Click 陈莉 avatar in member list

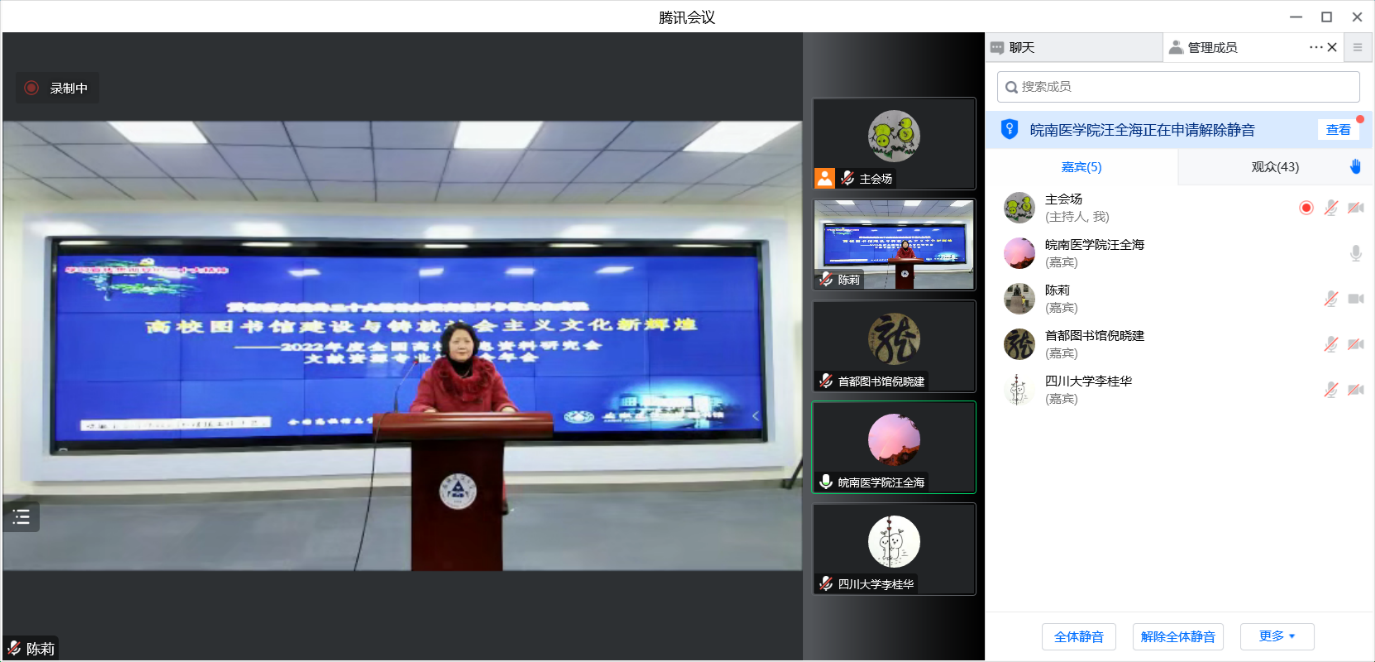(x=1019, y=298)
